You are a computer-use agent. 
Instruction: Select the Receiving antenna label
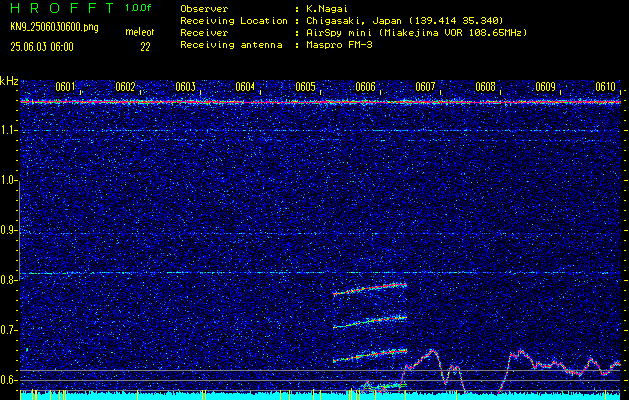pyautogui.click(x=231, y=45)
